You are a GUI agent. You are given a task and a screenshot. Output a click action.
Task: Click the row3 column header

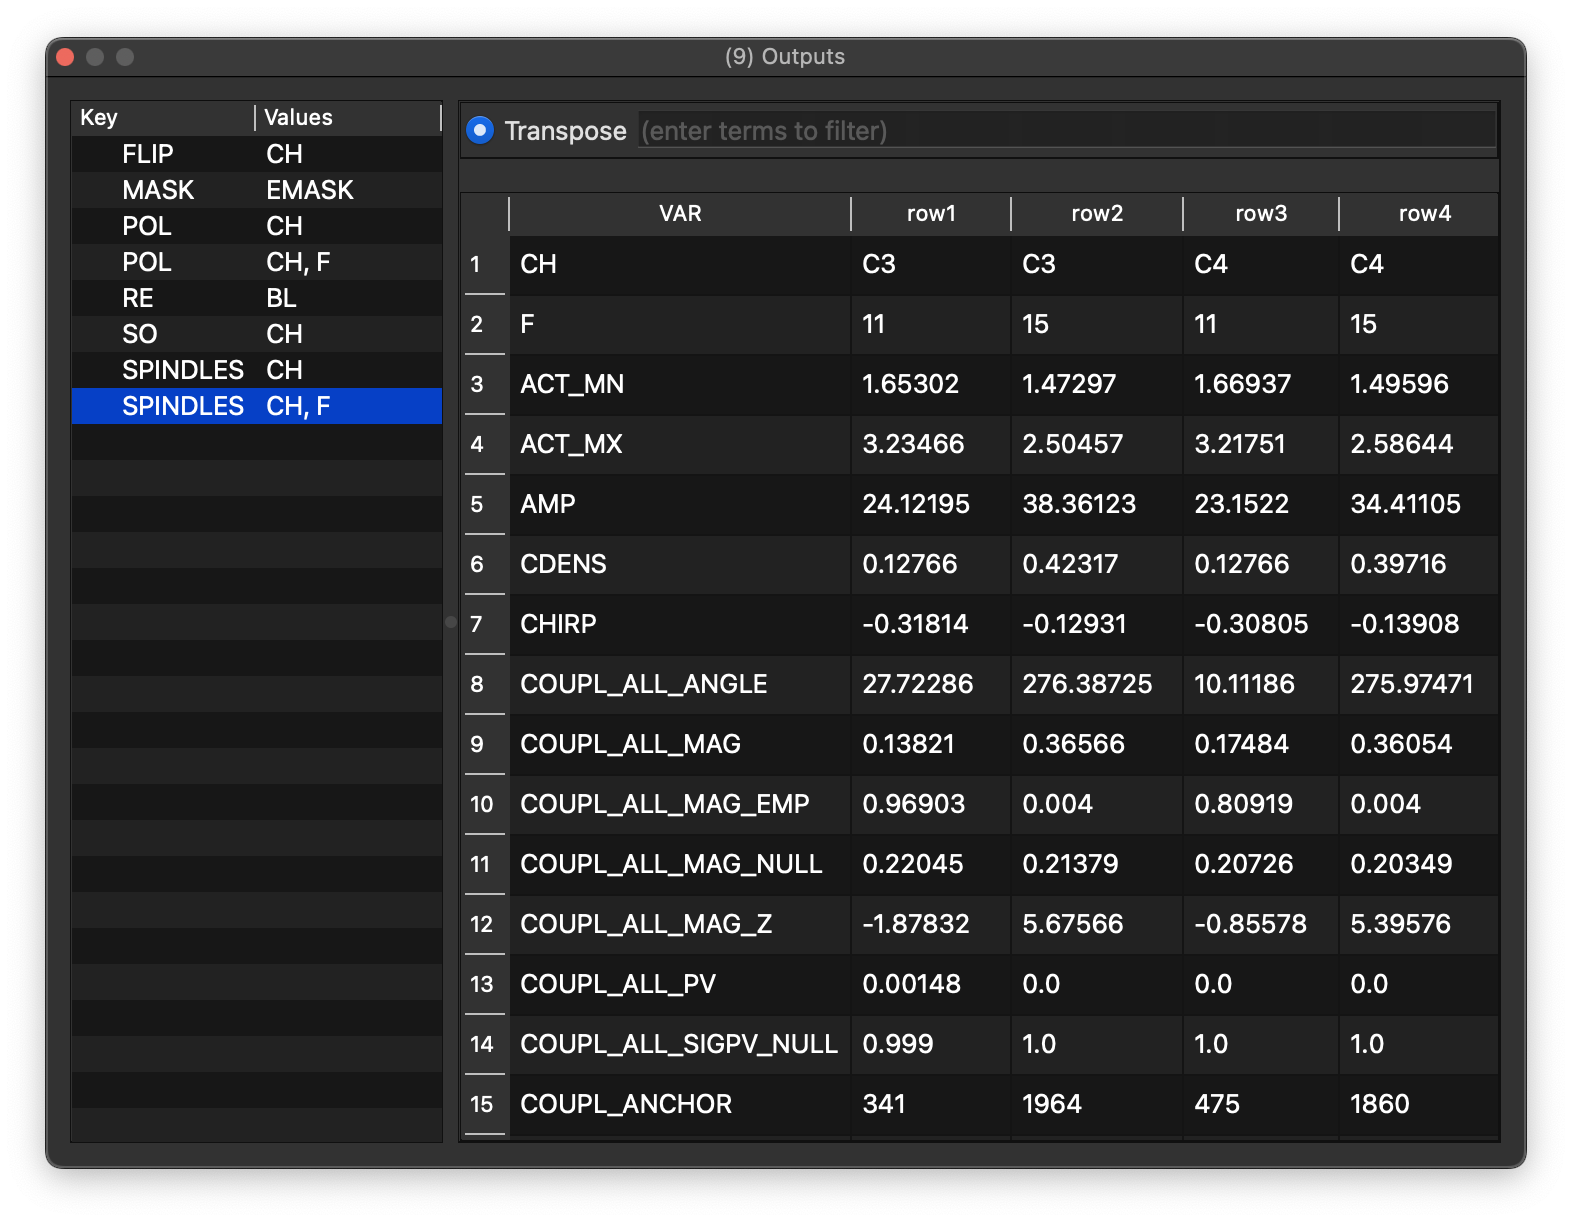tap(1261, 214)
